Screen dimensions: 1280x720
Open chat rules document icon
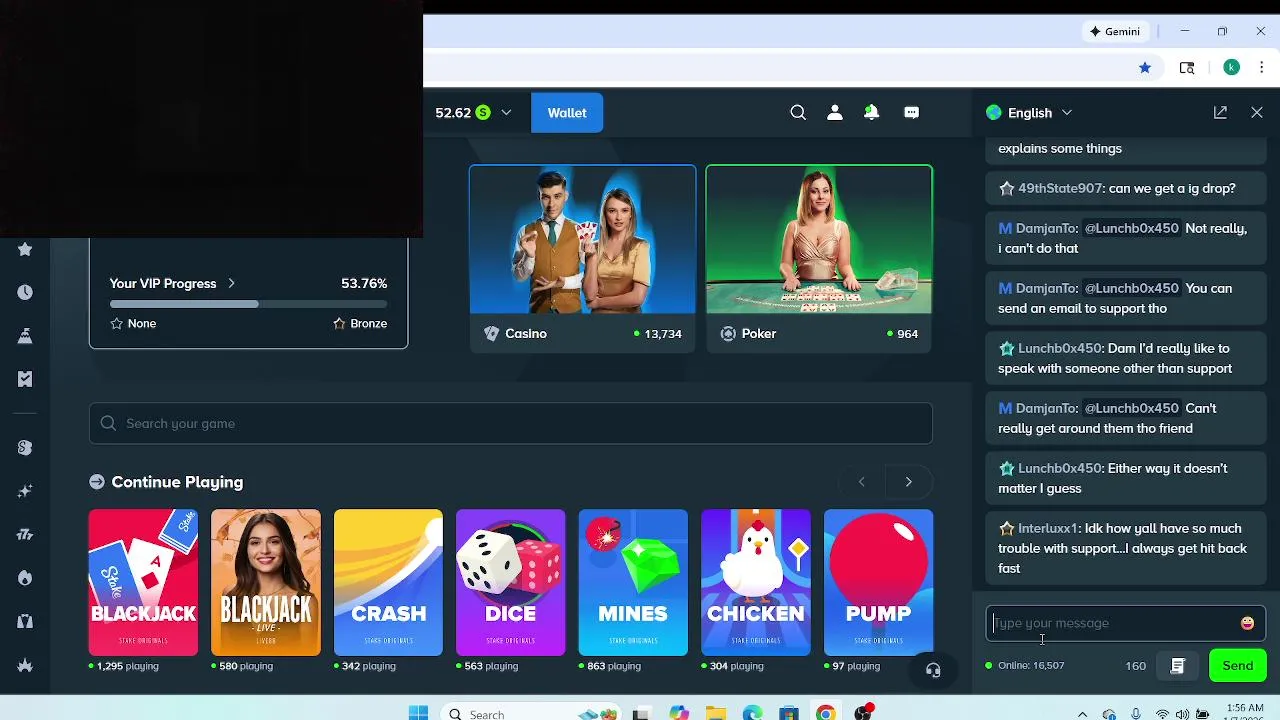pyautogui.click(x=1178, y=666)
